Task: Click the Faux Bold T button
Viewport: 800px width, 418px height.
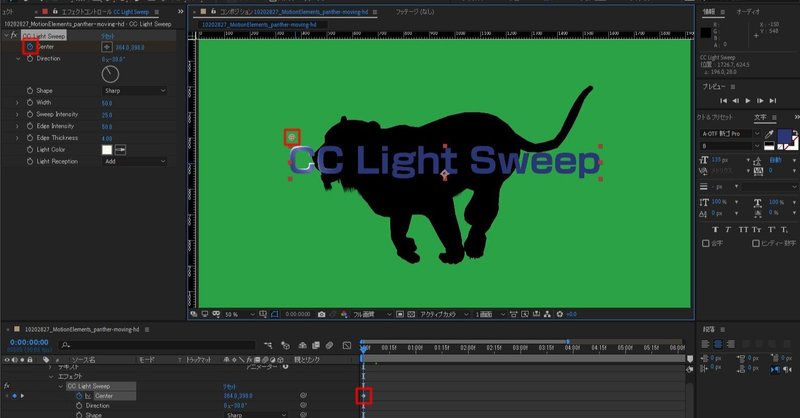Action: point(715,230)
